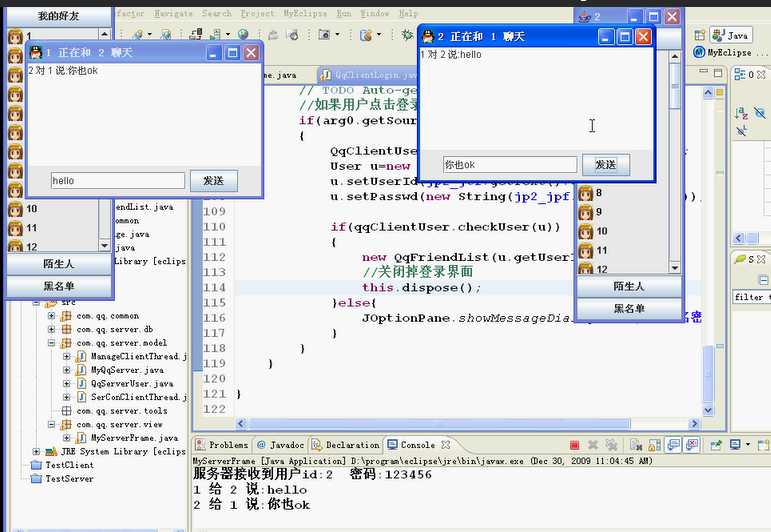Viewport: 771px width, 532px height.
Task: Toggle Hide Fields in Outline view
Action: pyautogui.click(x=760, y=113)
